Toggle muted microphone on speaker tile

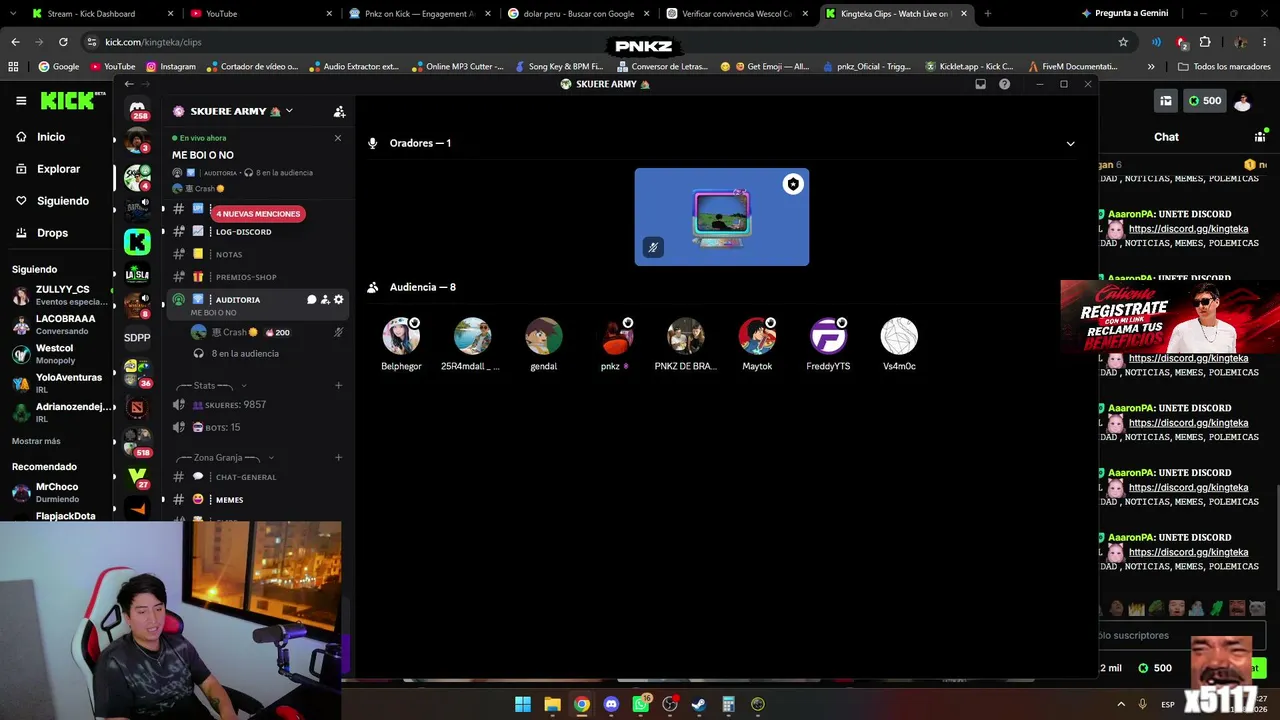tap(653, 247)
